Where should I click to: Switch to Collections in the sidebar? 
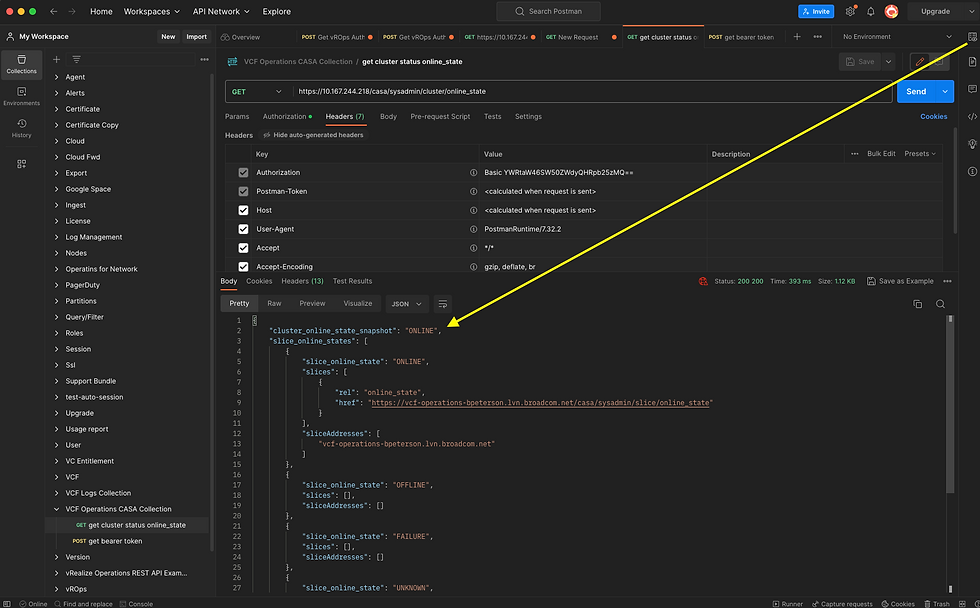22,64
